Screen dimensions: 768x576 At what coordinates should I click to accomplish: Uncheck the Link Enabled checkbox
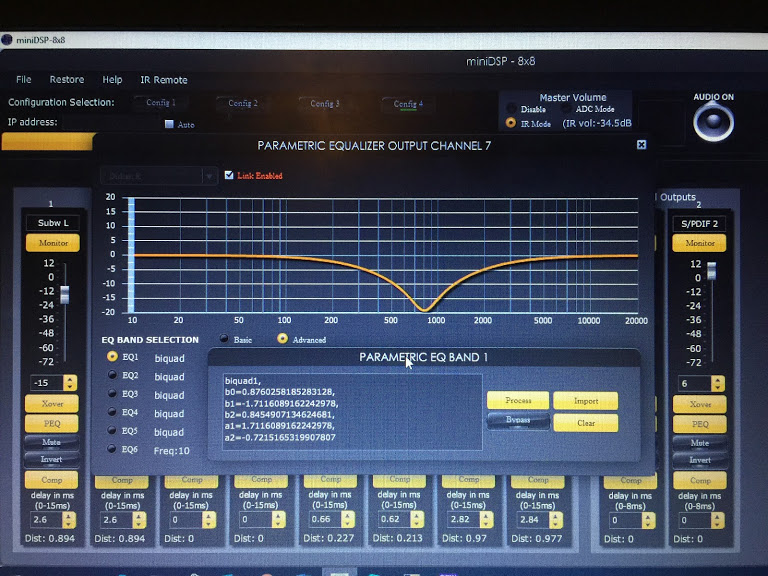tap(229, 175)
